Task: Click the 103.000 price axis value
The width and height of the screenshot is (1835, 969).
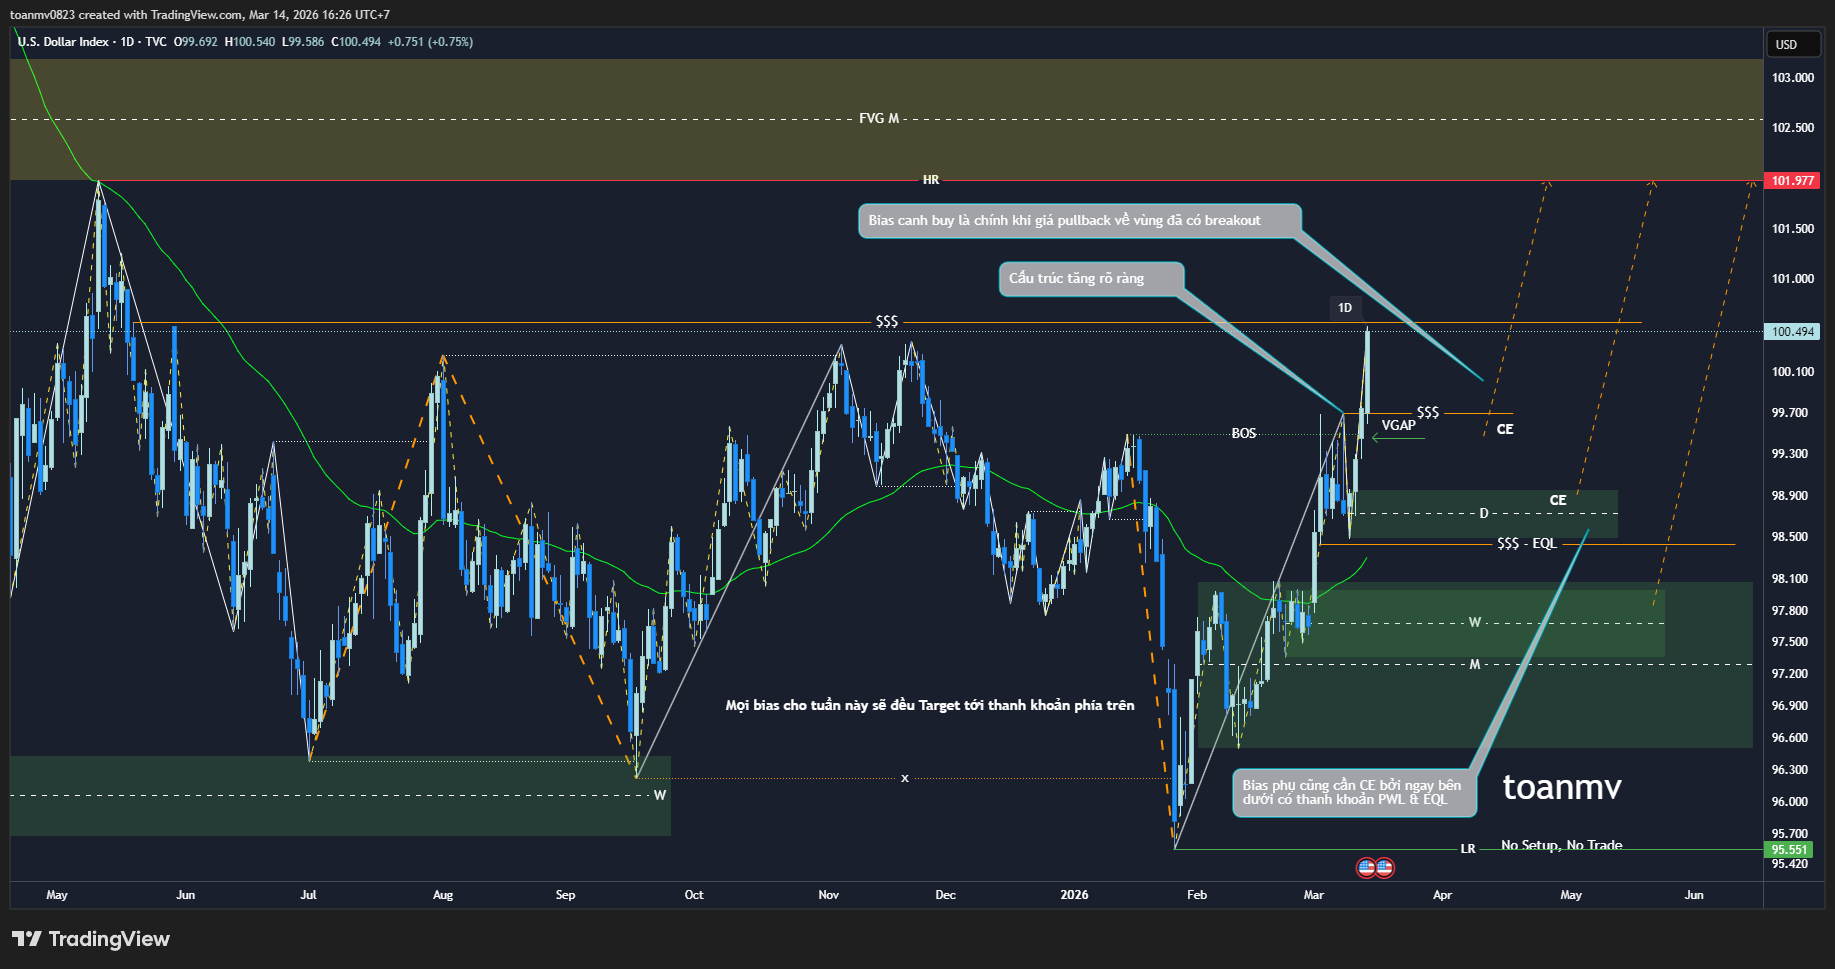Action: coord(1793,78)
